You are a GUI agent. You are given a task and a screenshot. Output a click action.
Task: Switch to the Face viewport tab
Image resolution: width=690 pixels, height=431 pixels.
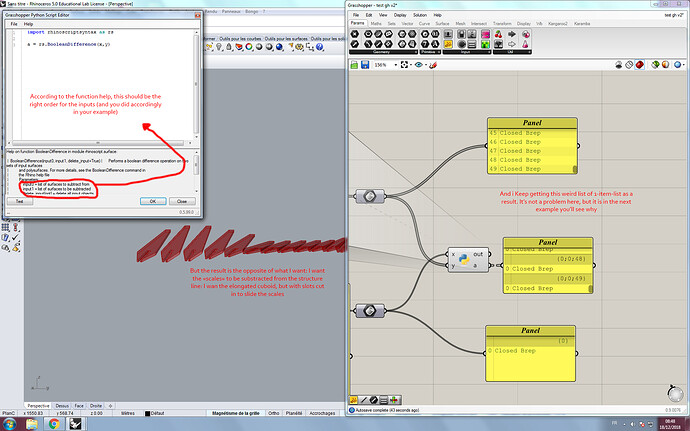tap(79, 405)
